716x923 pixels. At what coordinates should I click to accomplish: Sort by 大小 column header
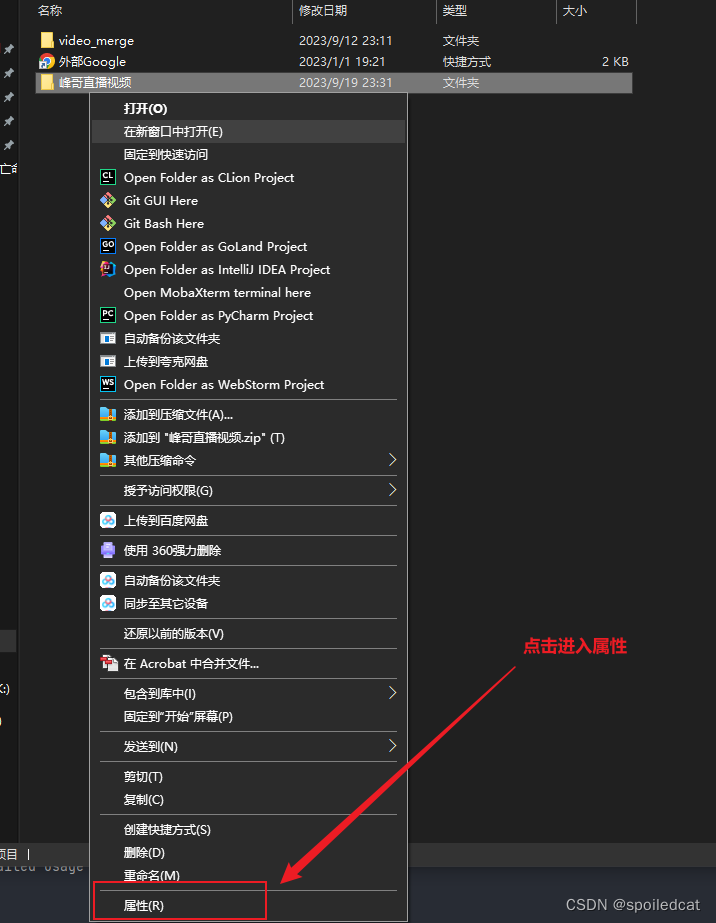tap(575, 10)
